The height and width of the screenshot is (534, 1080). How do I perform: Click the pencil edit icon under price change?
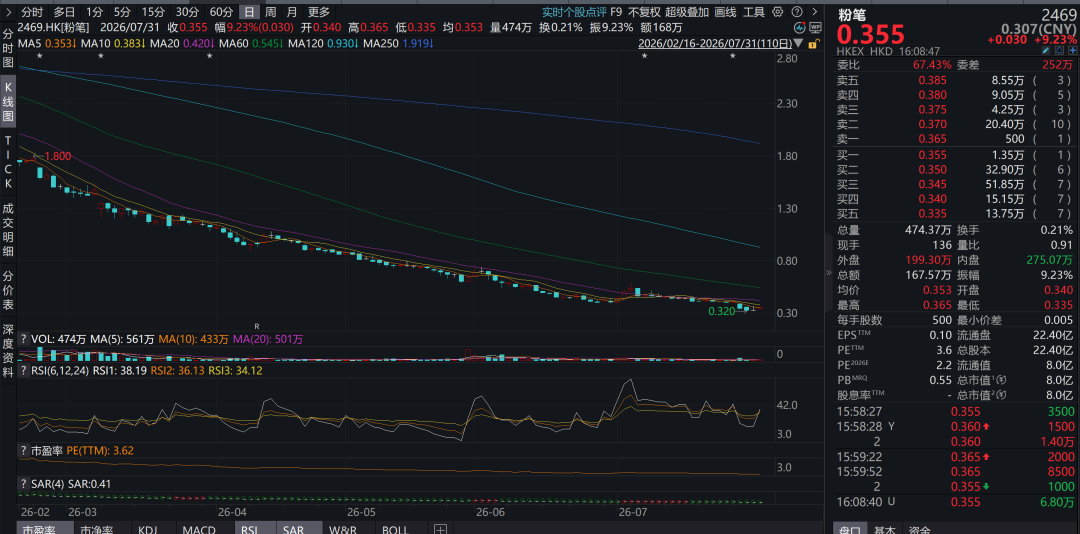click(x=1046, y=51)
